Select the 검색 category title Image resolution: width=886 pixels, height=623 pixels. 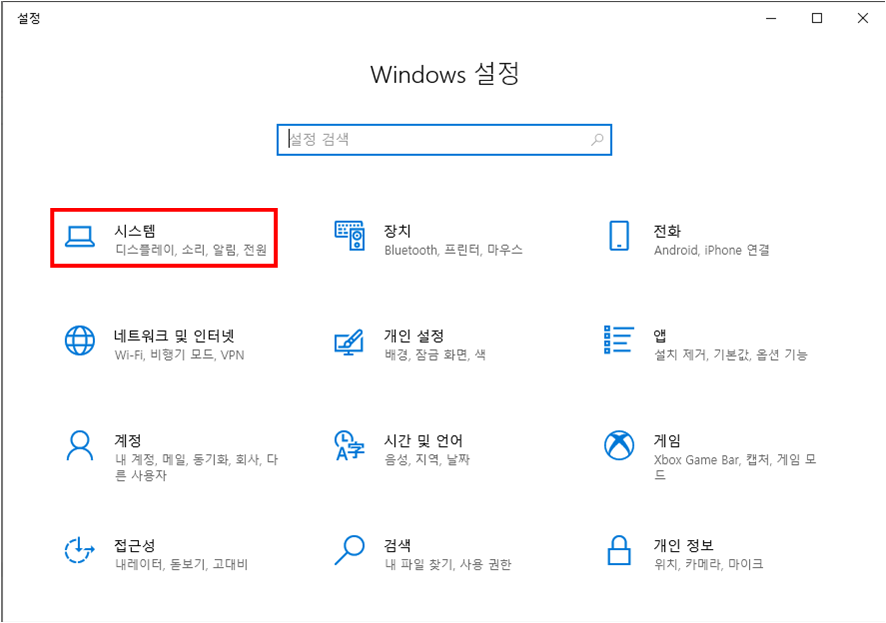[397, 545]
